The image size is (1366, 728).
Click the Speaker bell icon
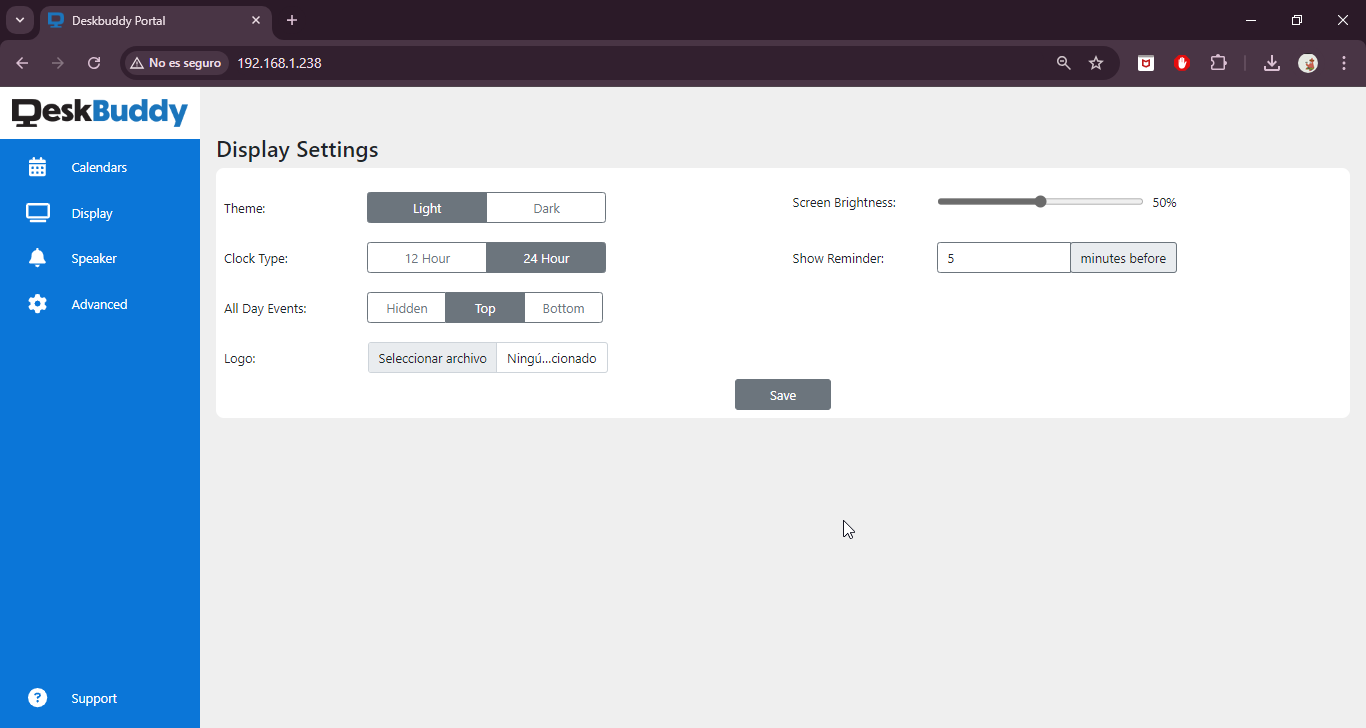[37, 258]
